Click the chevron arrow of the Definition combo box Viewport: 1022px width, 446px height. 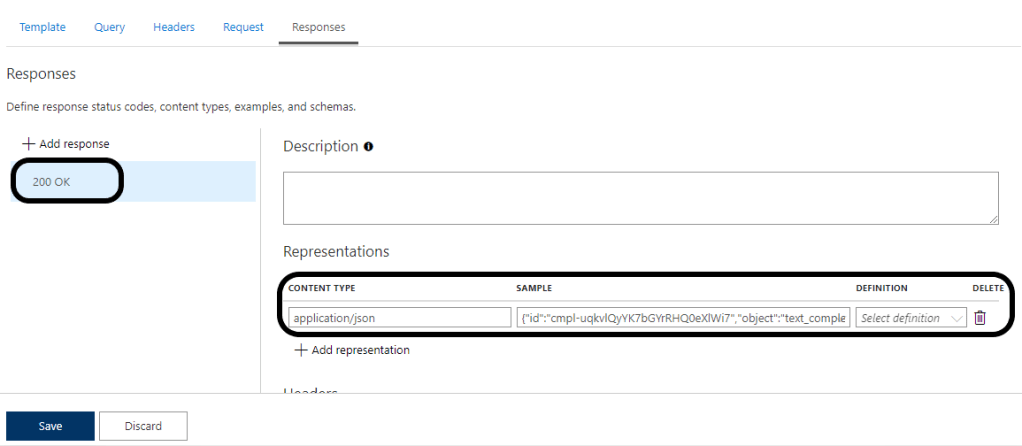pyautogui.click(x=959, y=318)
